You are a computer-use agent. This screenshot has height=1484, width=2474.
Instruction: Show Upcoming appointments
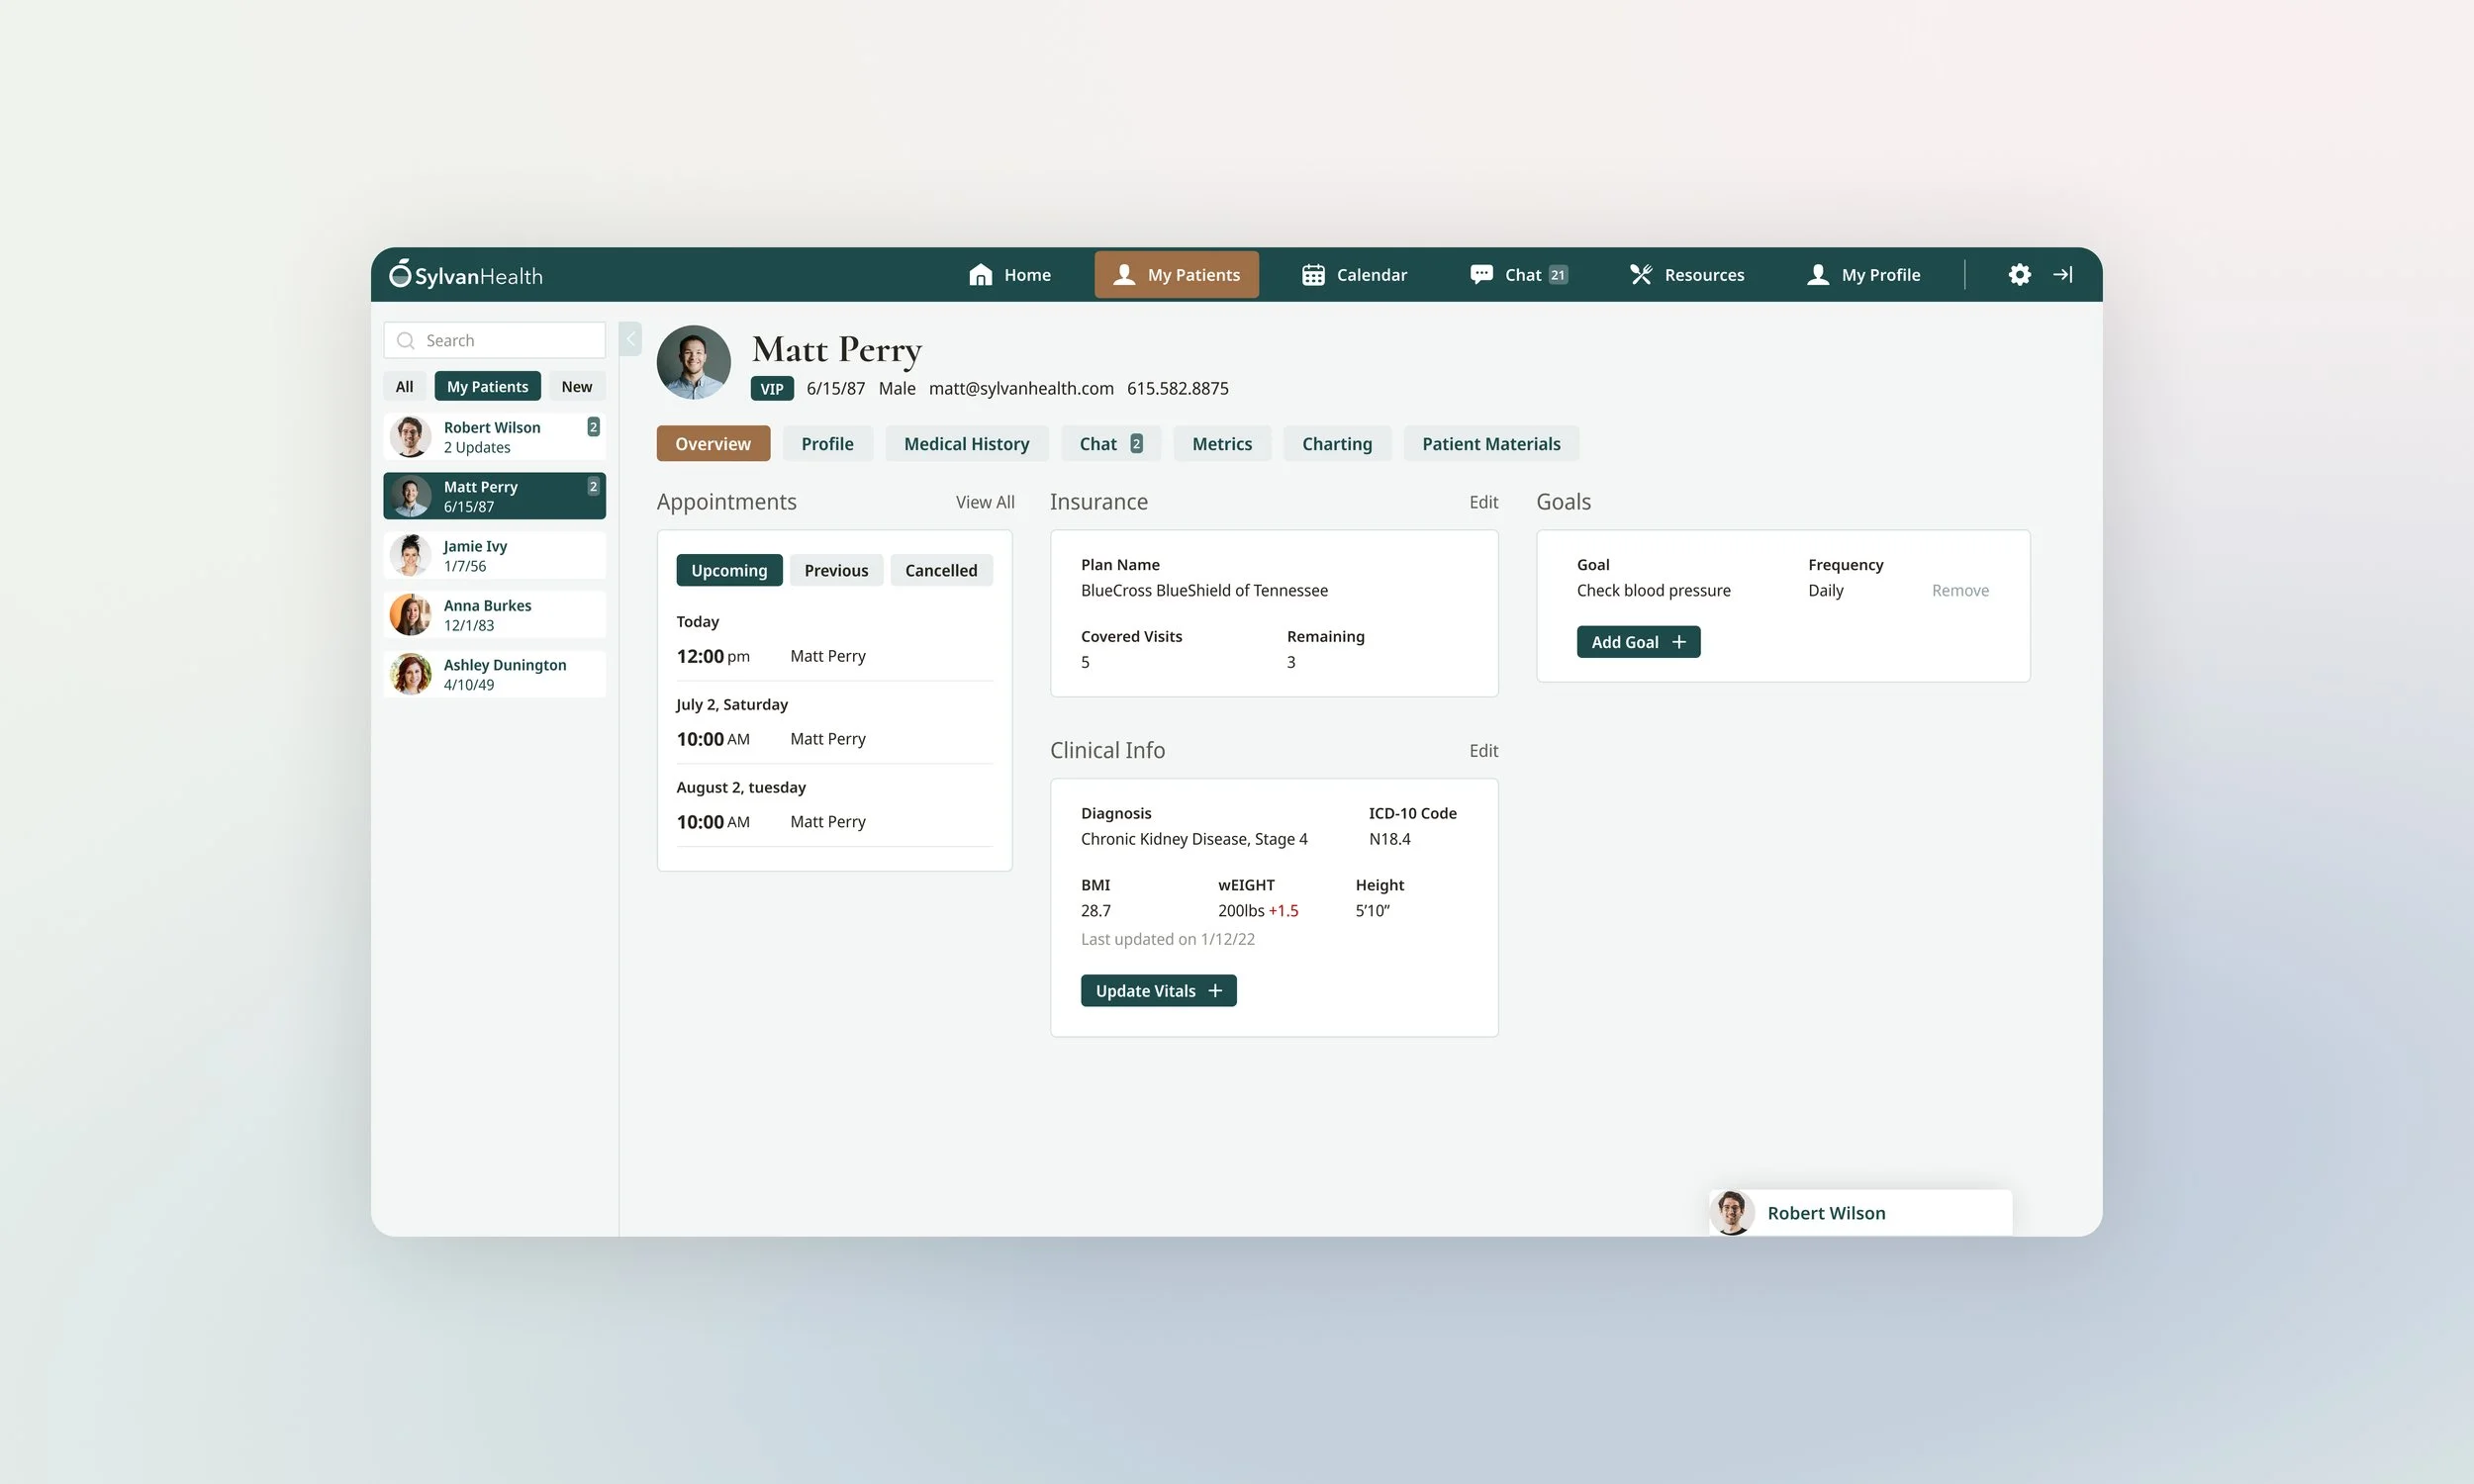point(729,570)
